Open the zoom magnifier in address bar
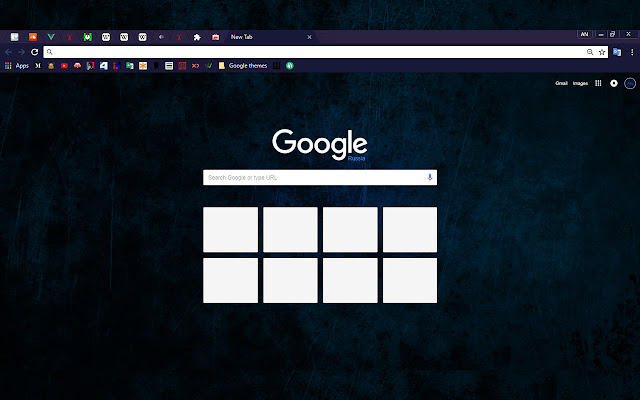The image size is (640, 400). 590,52
